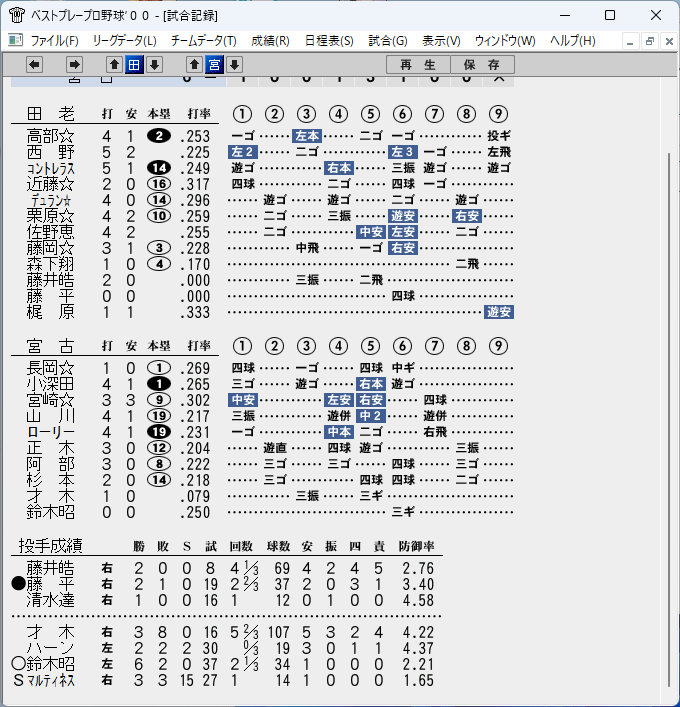The image size is (680, 707).
Task: Click the vertical scrollbar on right side
Action: click(669, 419)
